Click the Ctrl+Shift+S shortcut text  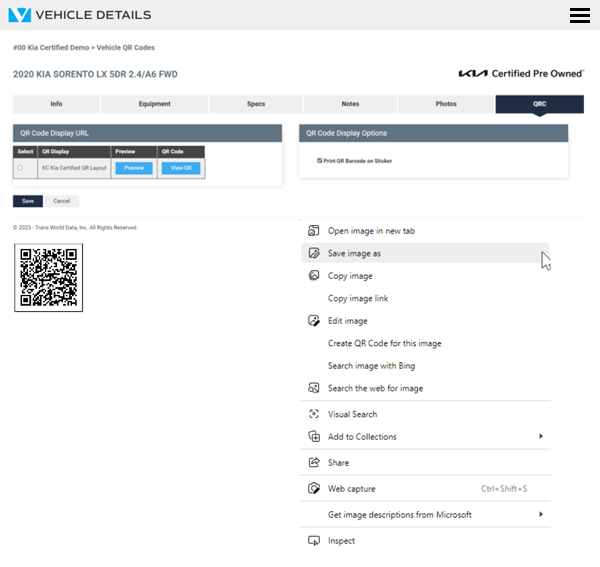(x=504, y=489)
